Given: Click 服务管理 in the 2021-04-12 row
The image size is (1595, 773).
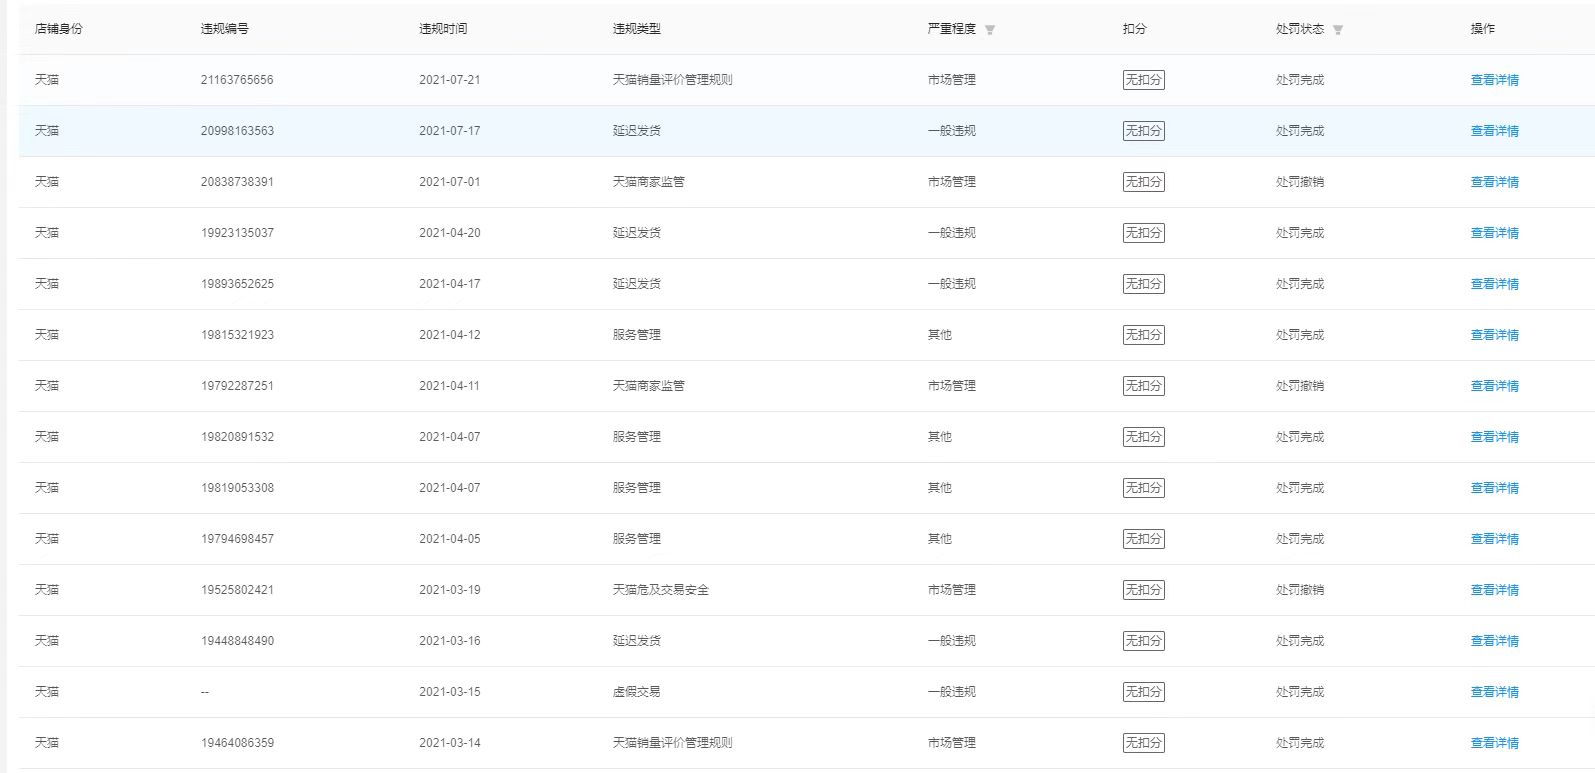Looking at the screenshot, I should click(637, 335).
